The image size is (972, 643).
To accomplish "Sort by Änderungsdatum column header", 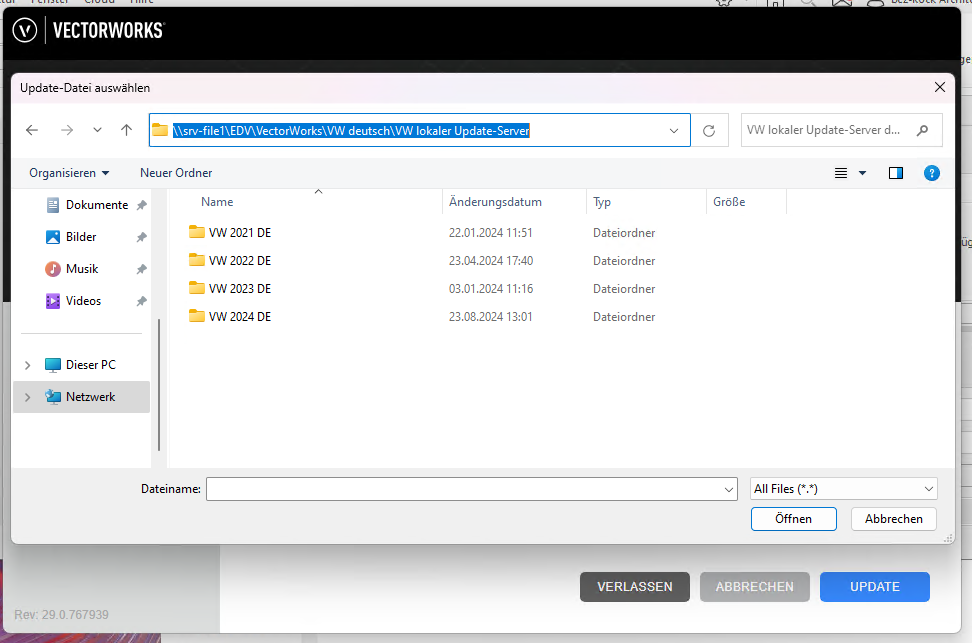I will pos(496,202).
